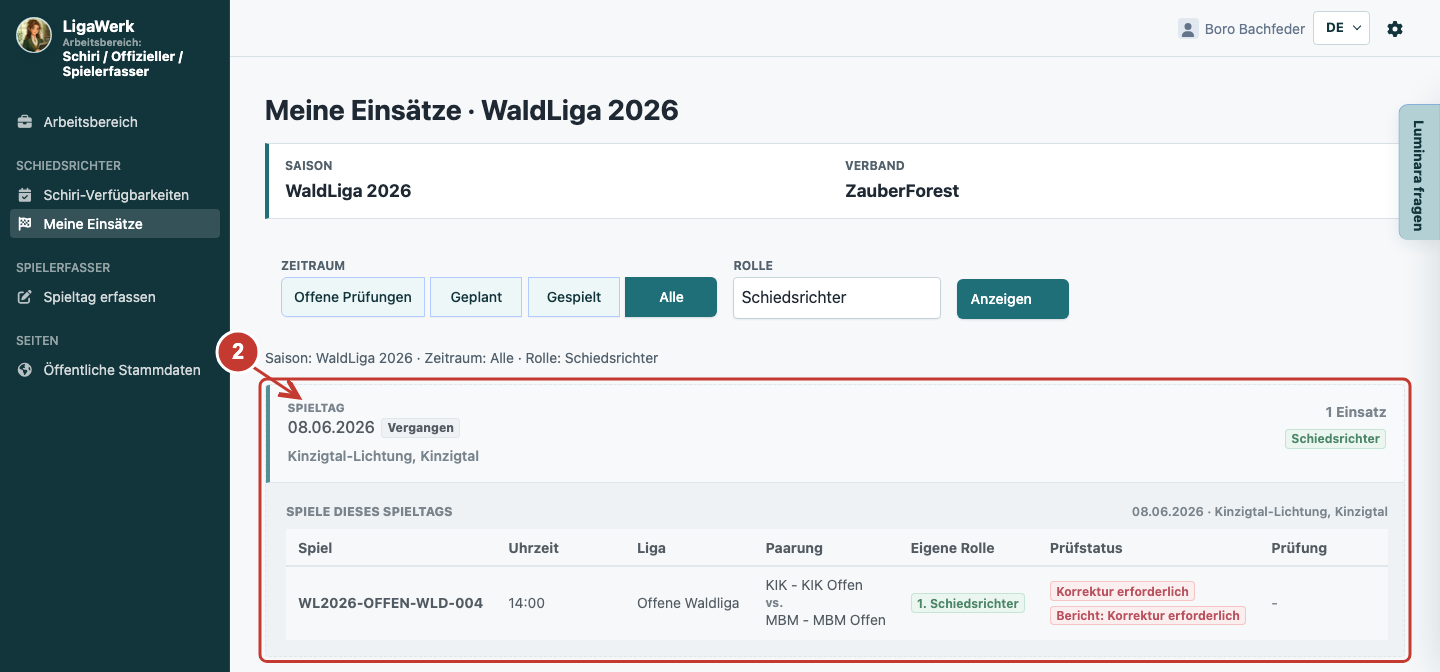The width and height of the screenshot is (1440, 672).
Task: Click the Spieltag erfassen edit icon
Action: (x=25, y=297)
